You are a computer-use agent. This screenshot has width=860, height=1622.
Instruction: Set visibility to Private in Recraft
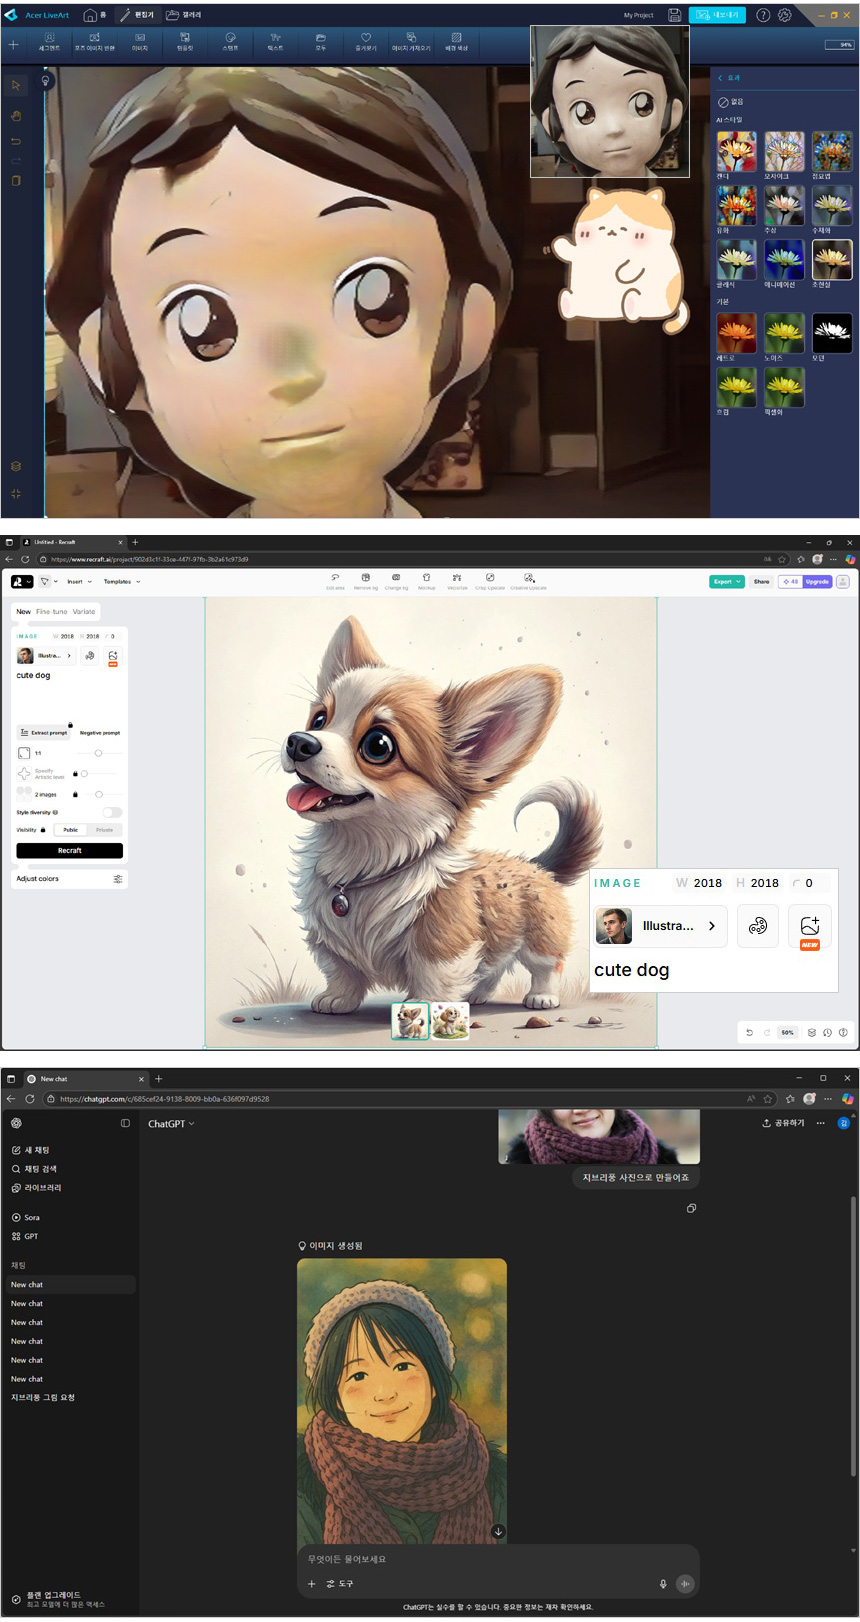tap(104, 830)
